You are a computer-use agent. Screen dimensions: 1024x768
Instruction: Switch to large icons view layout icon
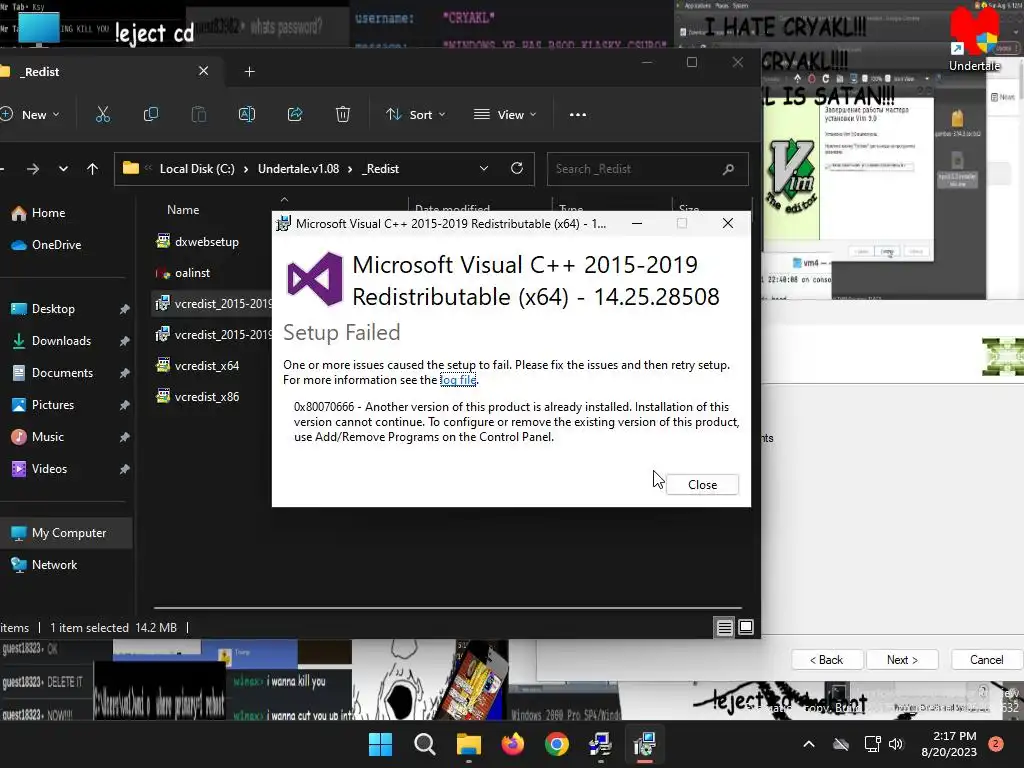tap(746, 628)
